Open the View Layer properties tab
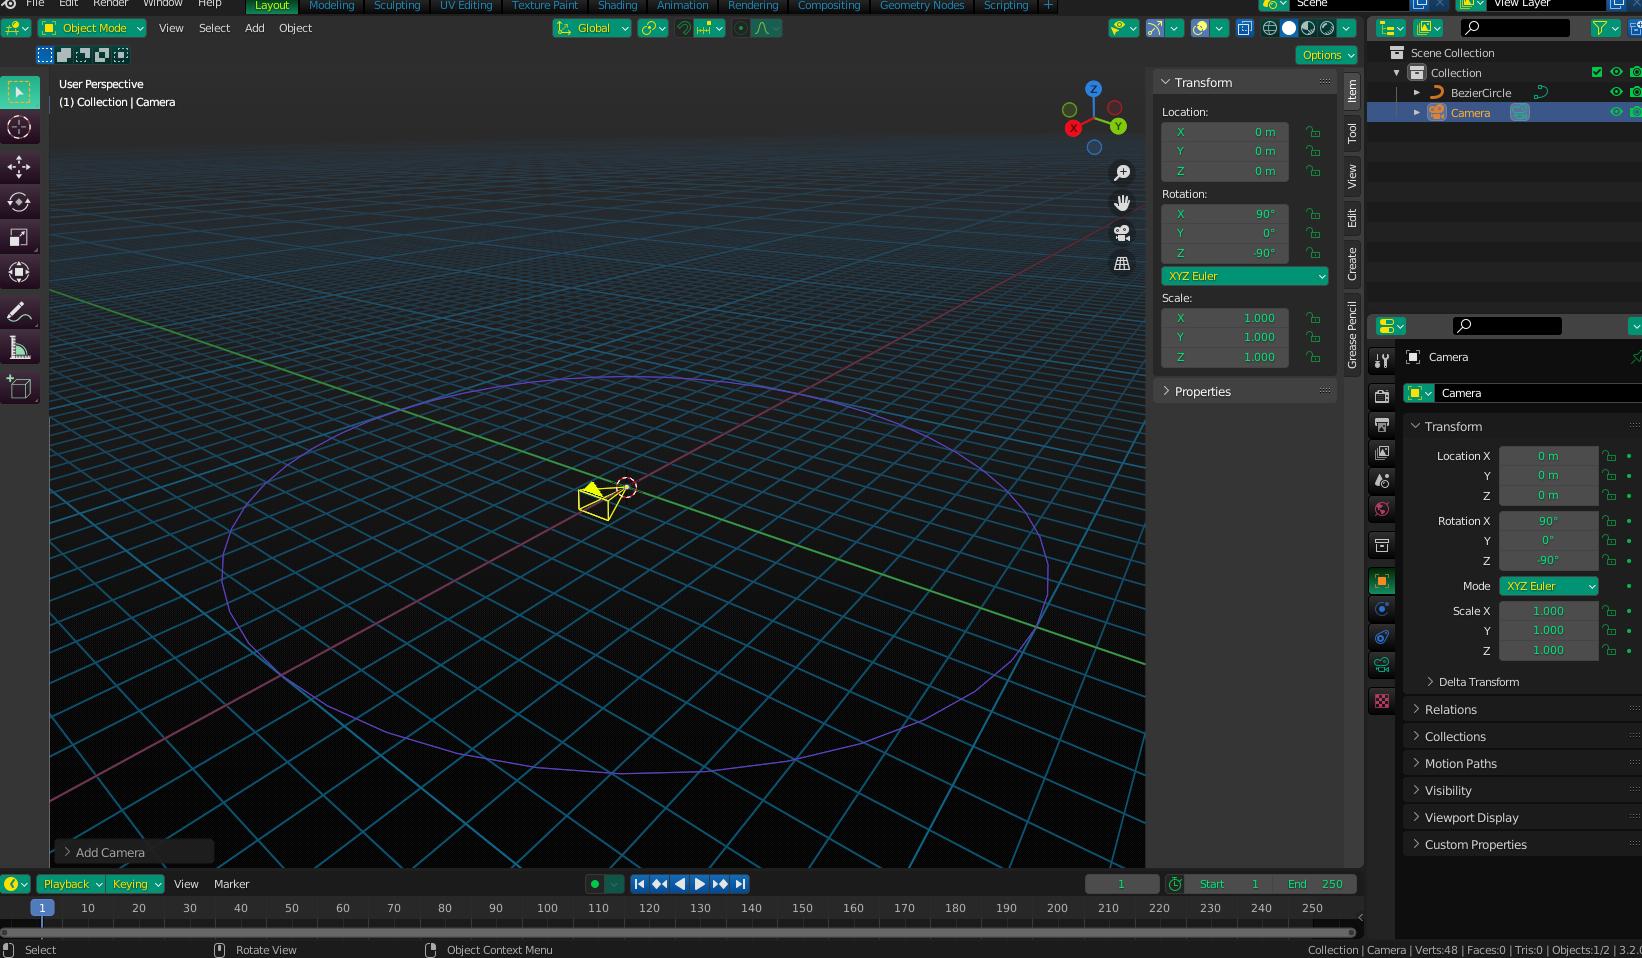The image size is (1642, 958). click(1382, 452)
